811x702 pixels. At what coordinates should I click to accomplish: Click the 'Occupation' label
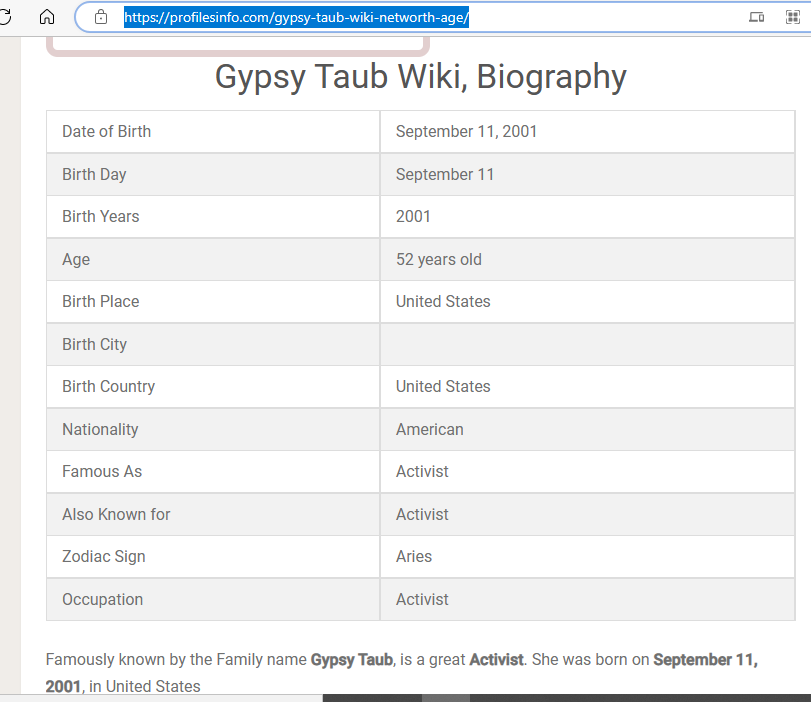point(102,599)
